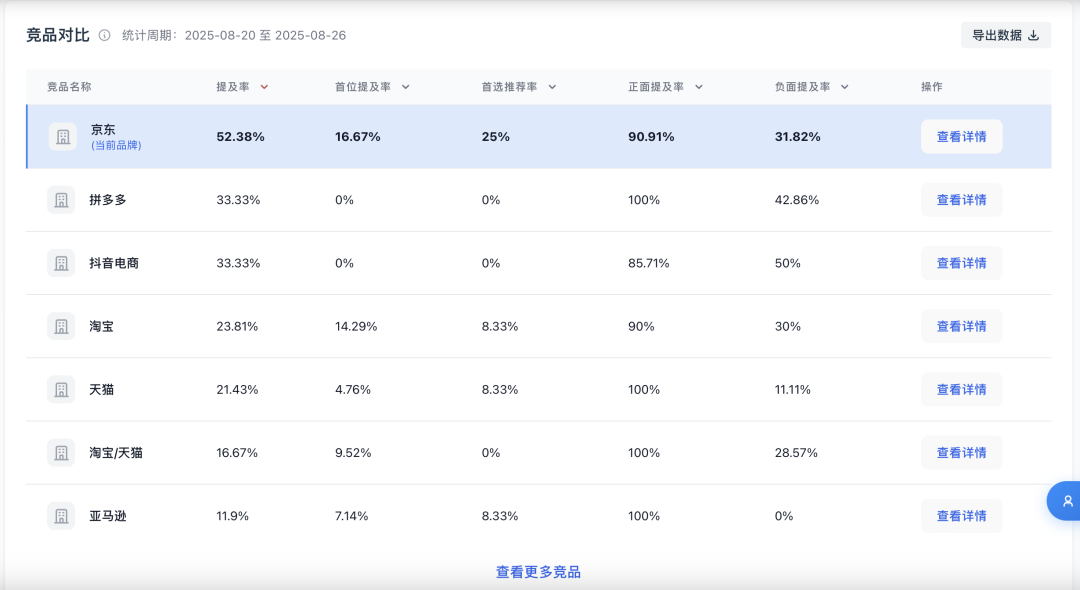Click 查看详情 for 拼多多
The width and height of the screenshot is (1080, 590).
[x=962, y=200]
